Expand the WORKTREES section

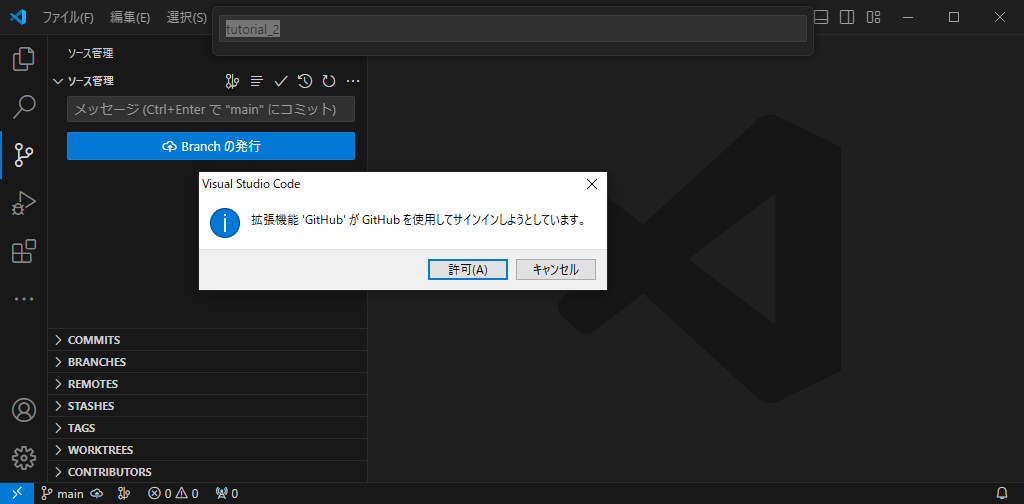tap(207, 450)
